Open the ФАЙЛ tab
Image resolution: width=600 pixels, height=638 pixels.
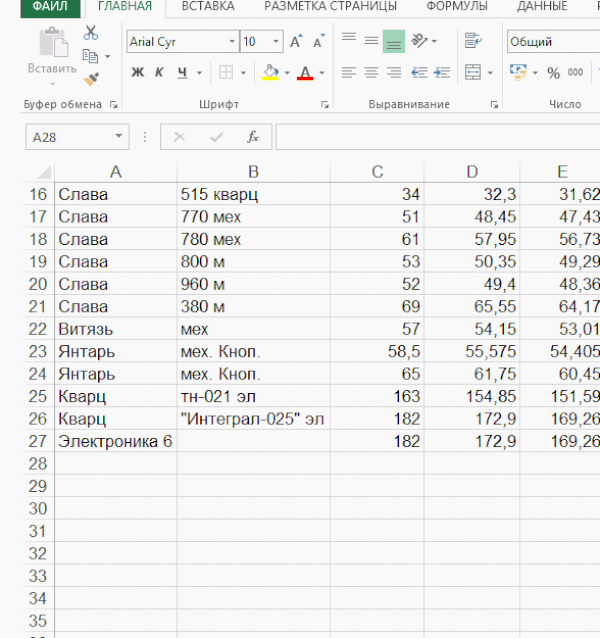tap(50, 7)
